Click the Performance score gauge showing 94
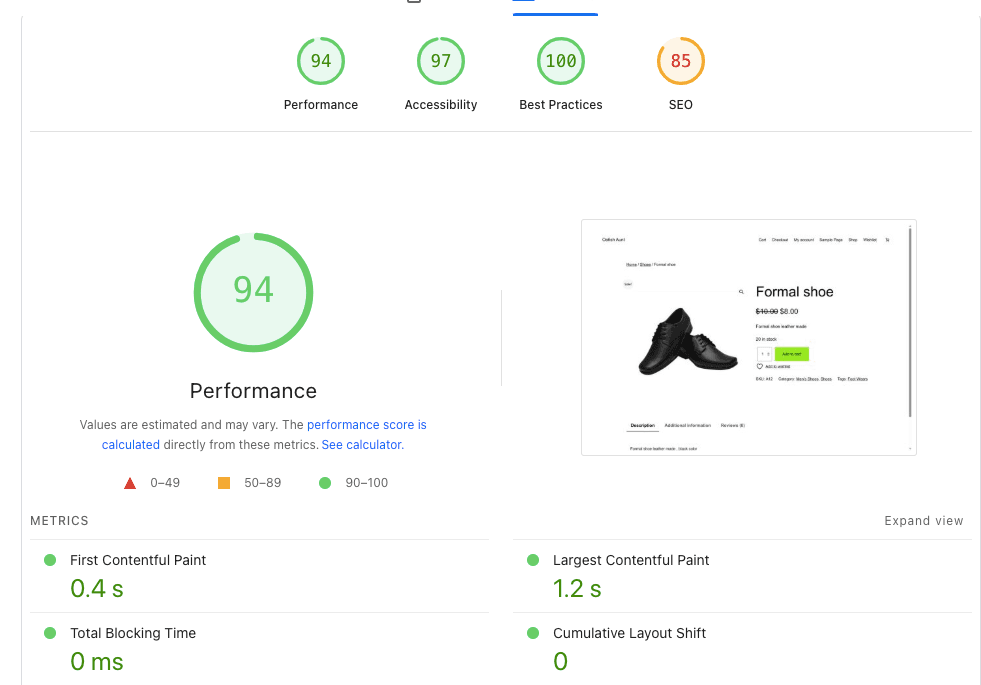 click(320, 60)
